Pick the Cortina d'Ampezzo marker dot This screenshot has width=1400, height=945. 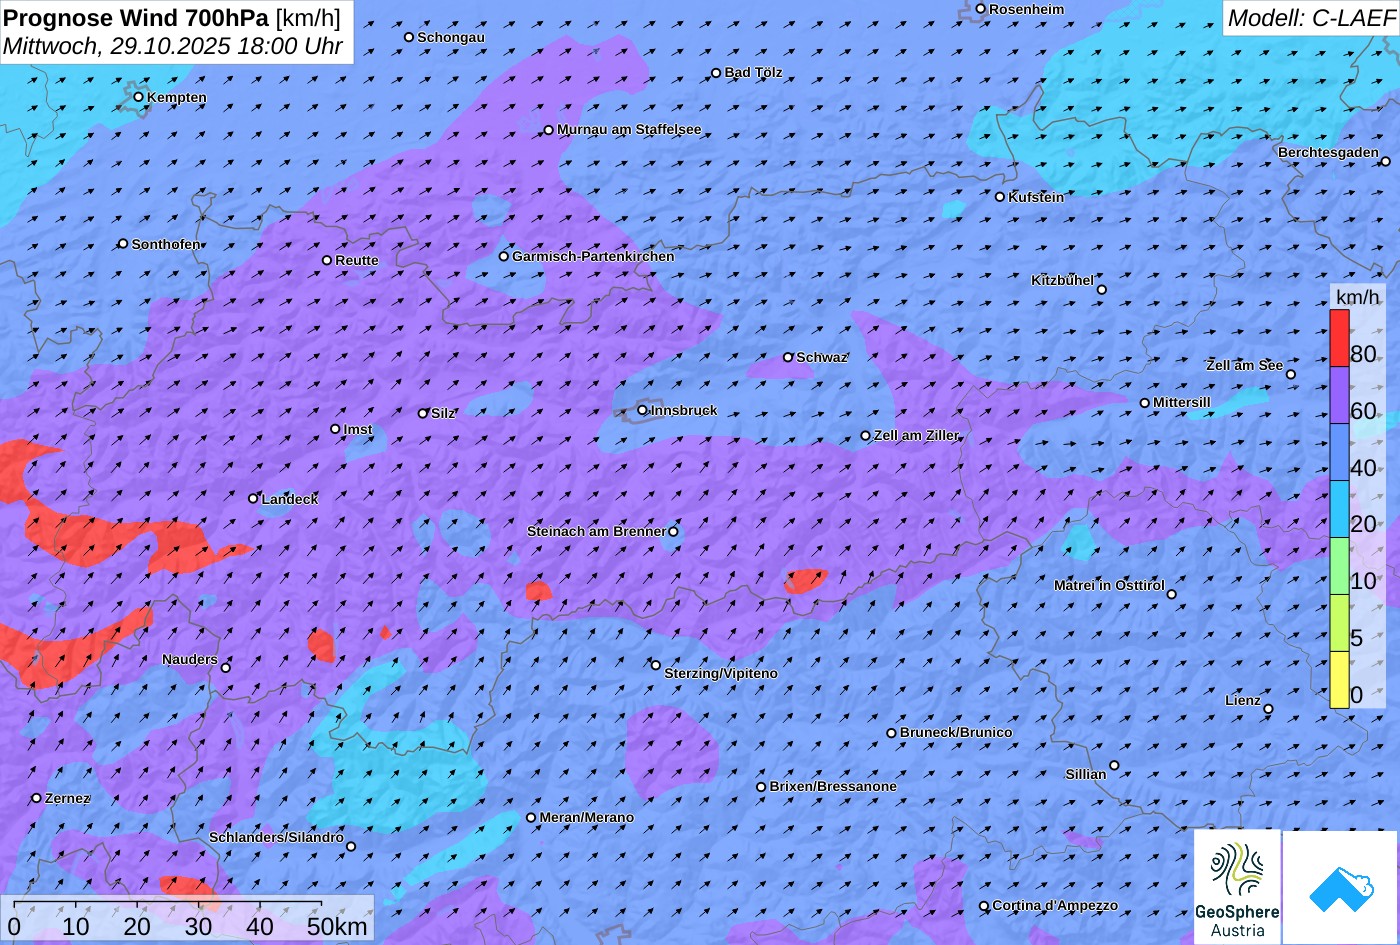click(x=984, y=906)
